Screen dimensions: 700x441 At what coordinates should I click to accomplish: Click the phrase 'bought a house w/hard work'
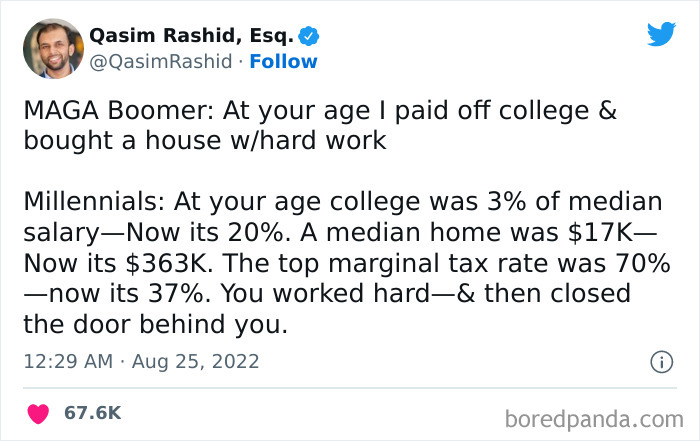tap(205, 141)
